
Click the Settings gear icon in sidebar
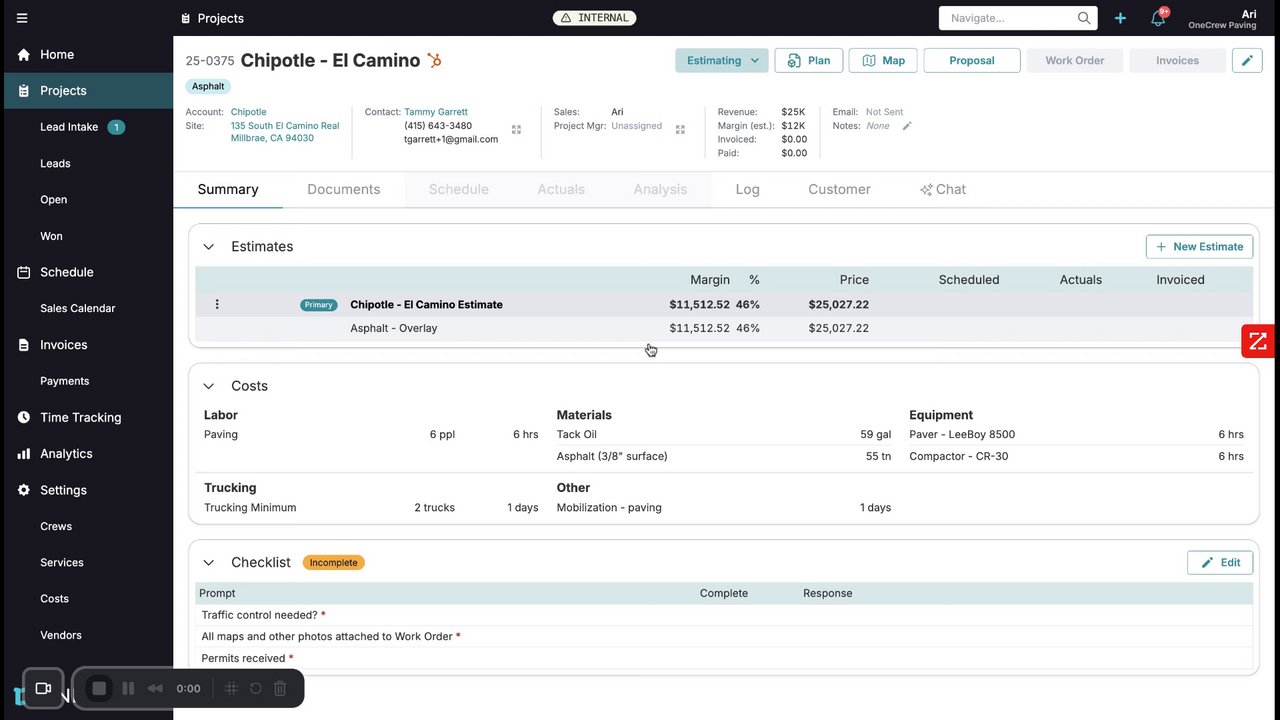pos(24,490)
